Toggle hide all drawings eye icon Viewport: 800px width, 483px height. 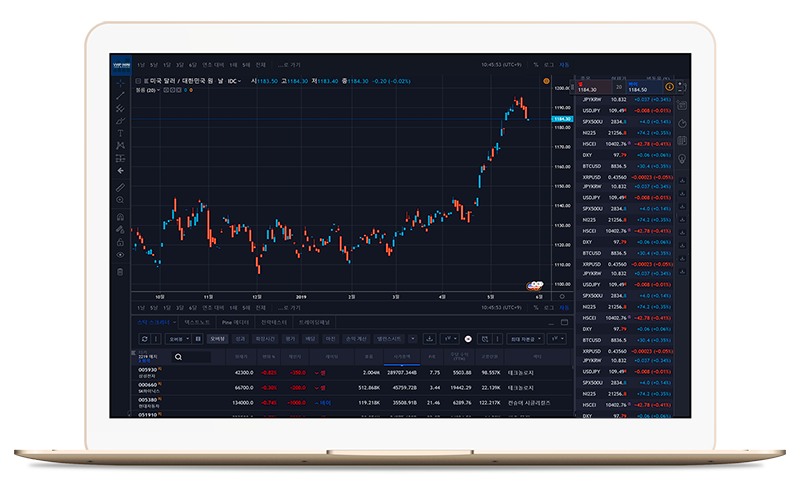[x=120, y=255]
